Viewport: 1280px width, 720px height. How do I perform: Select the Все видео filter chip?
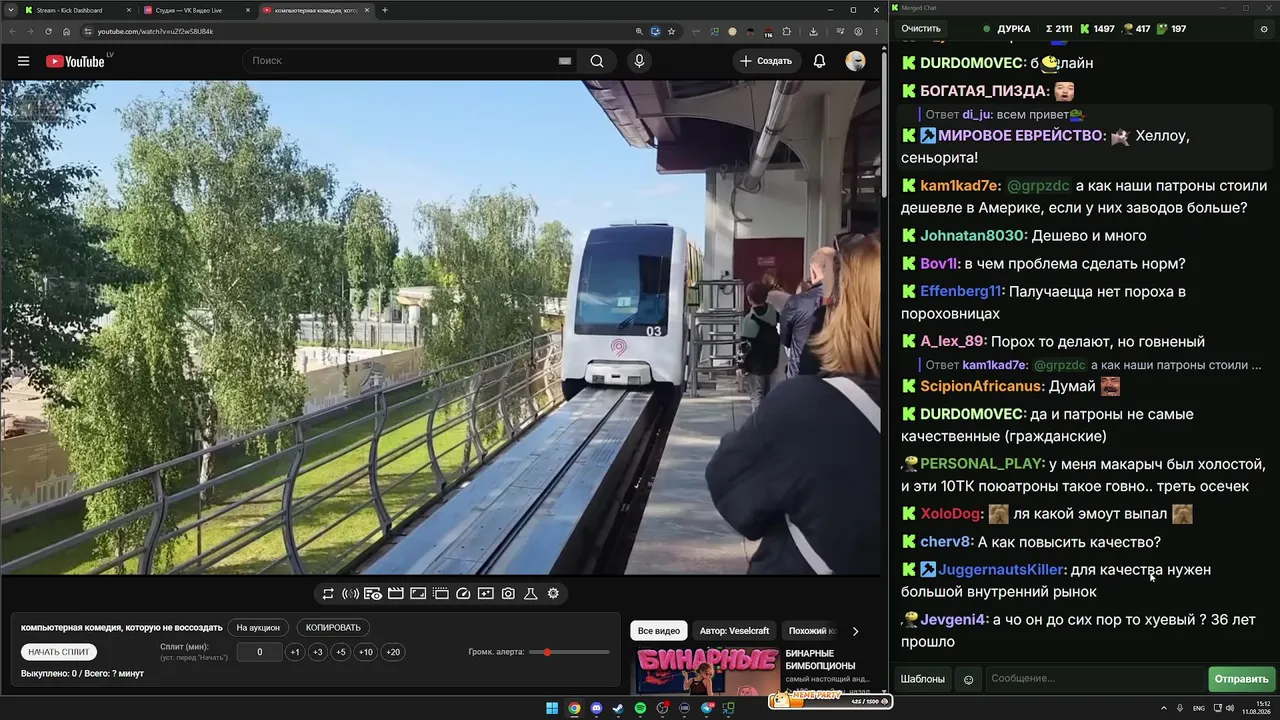[659, 631]
